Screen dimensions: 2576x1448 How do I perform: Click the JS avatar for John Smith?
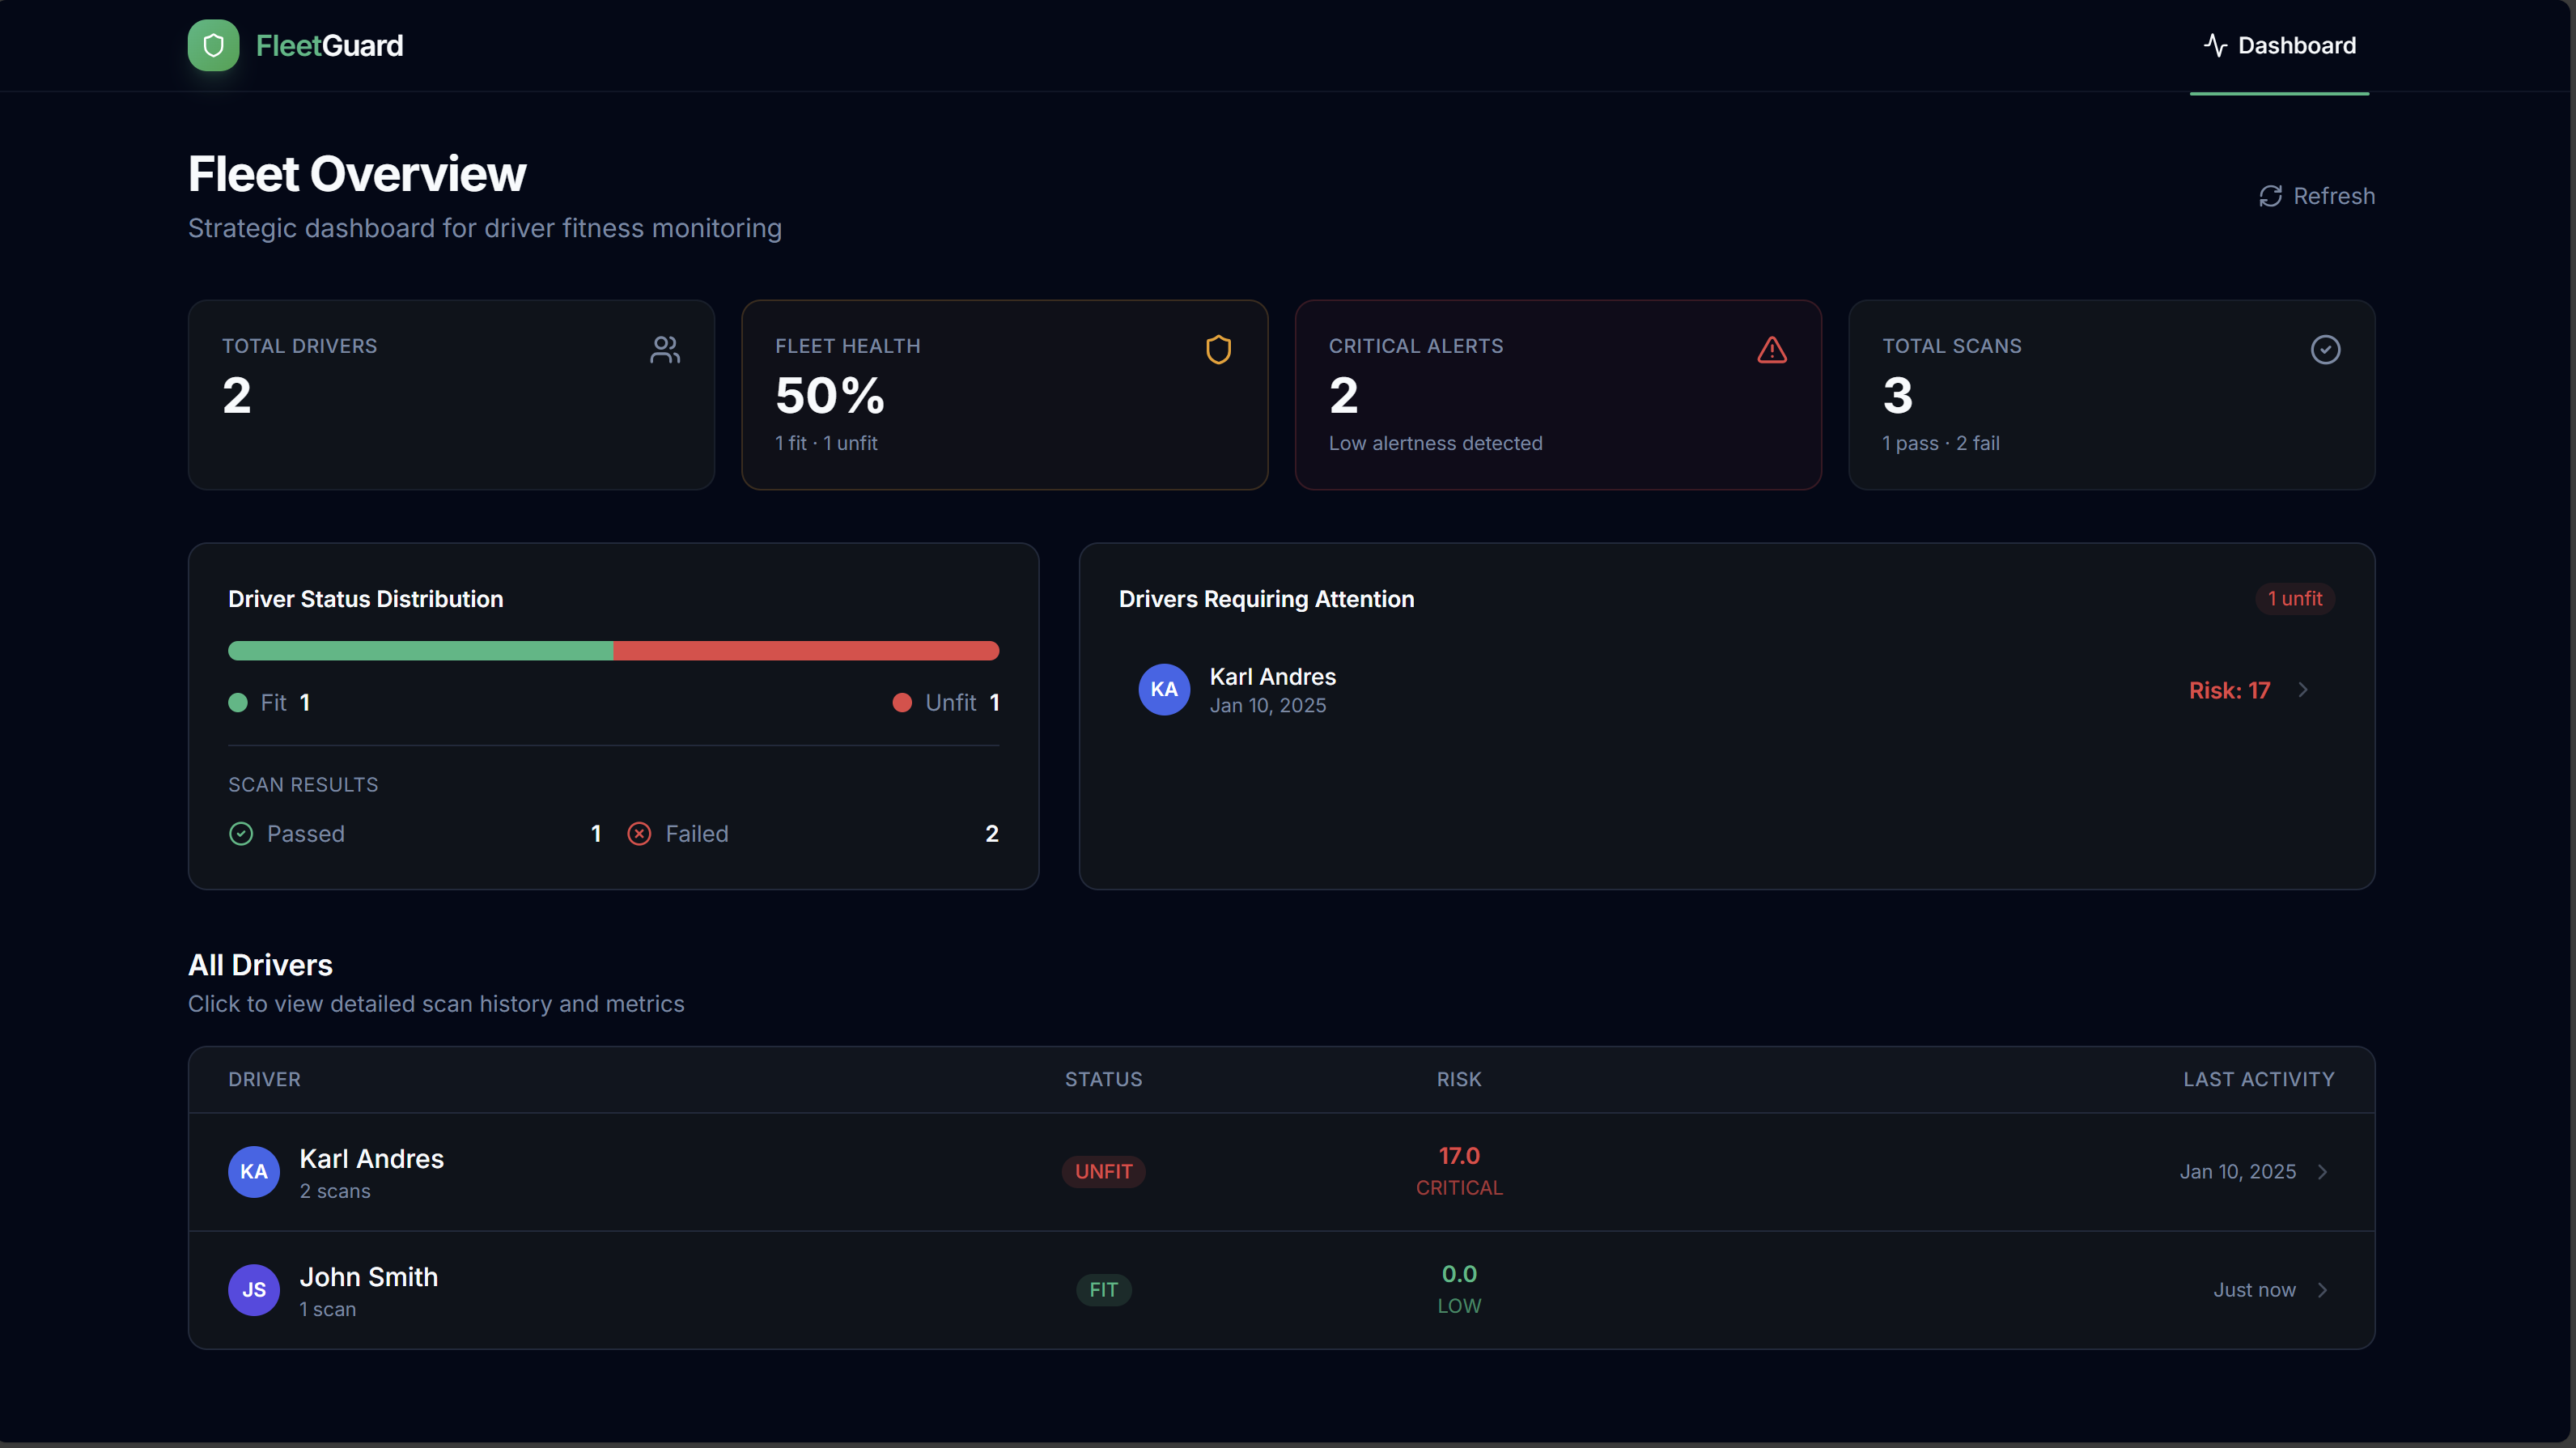(x=254, y=1289)
